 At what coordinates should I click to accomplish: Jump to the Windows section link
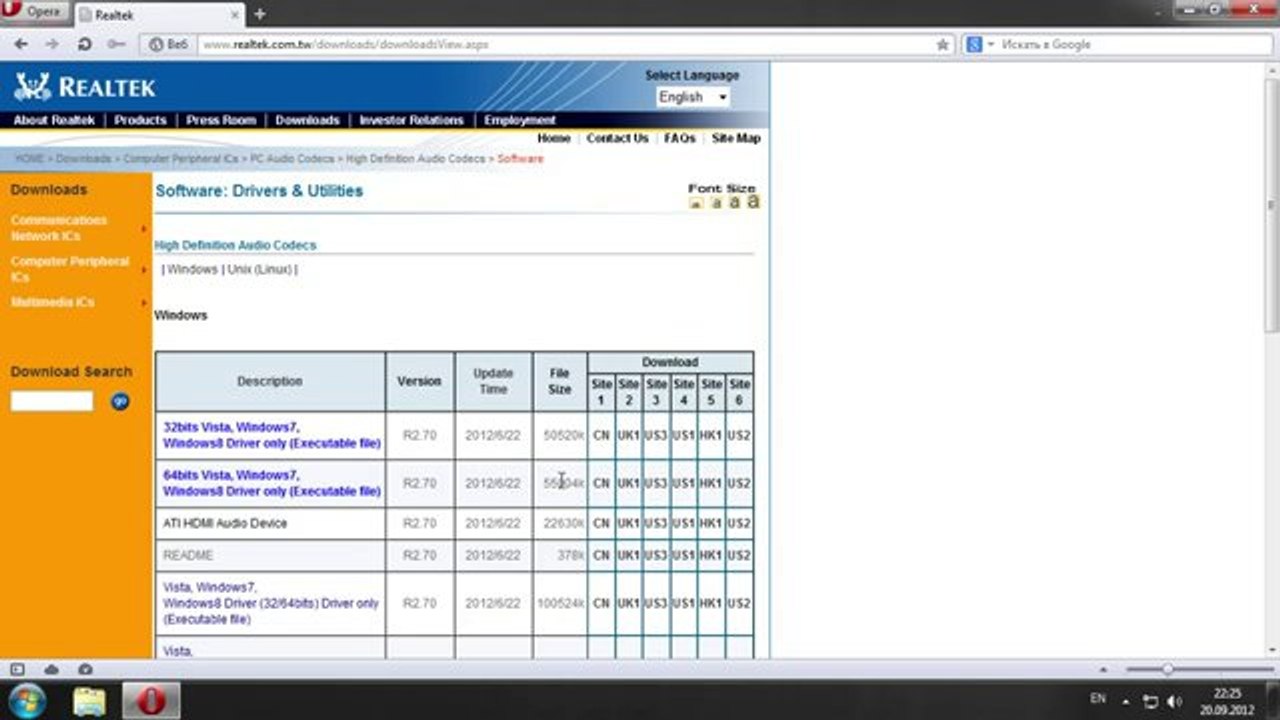click(193, 270)
